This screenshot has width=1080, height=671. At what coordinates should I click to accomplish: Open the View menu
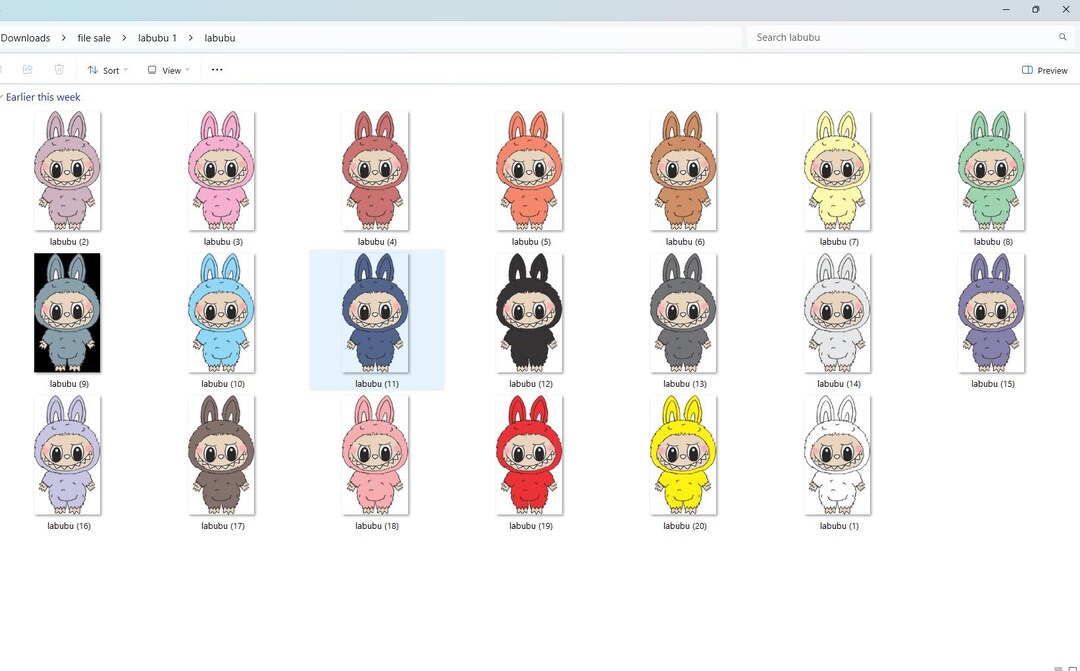(x=170, y=70)
